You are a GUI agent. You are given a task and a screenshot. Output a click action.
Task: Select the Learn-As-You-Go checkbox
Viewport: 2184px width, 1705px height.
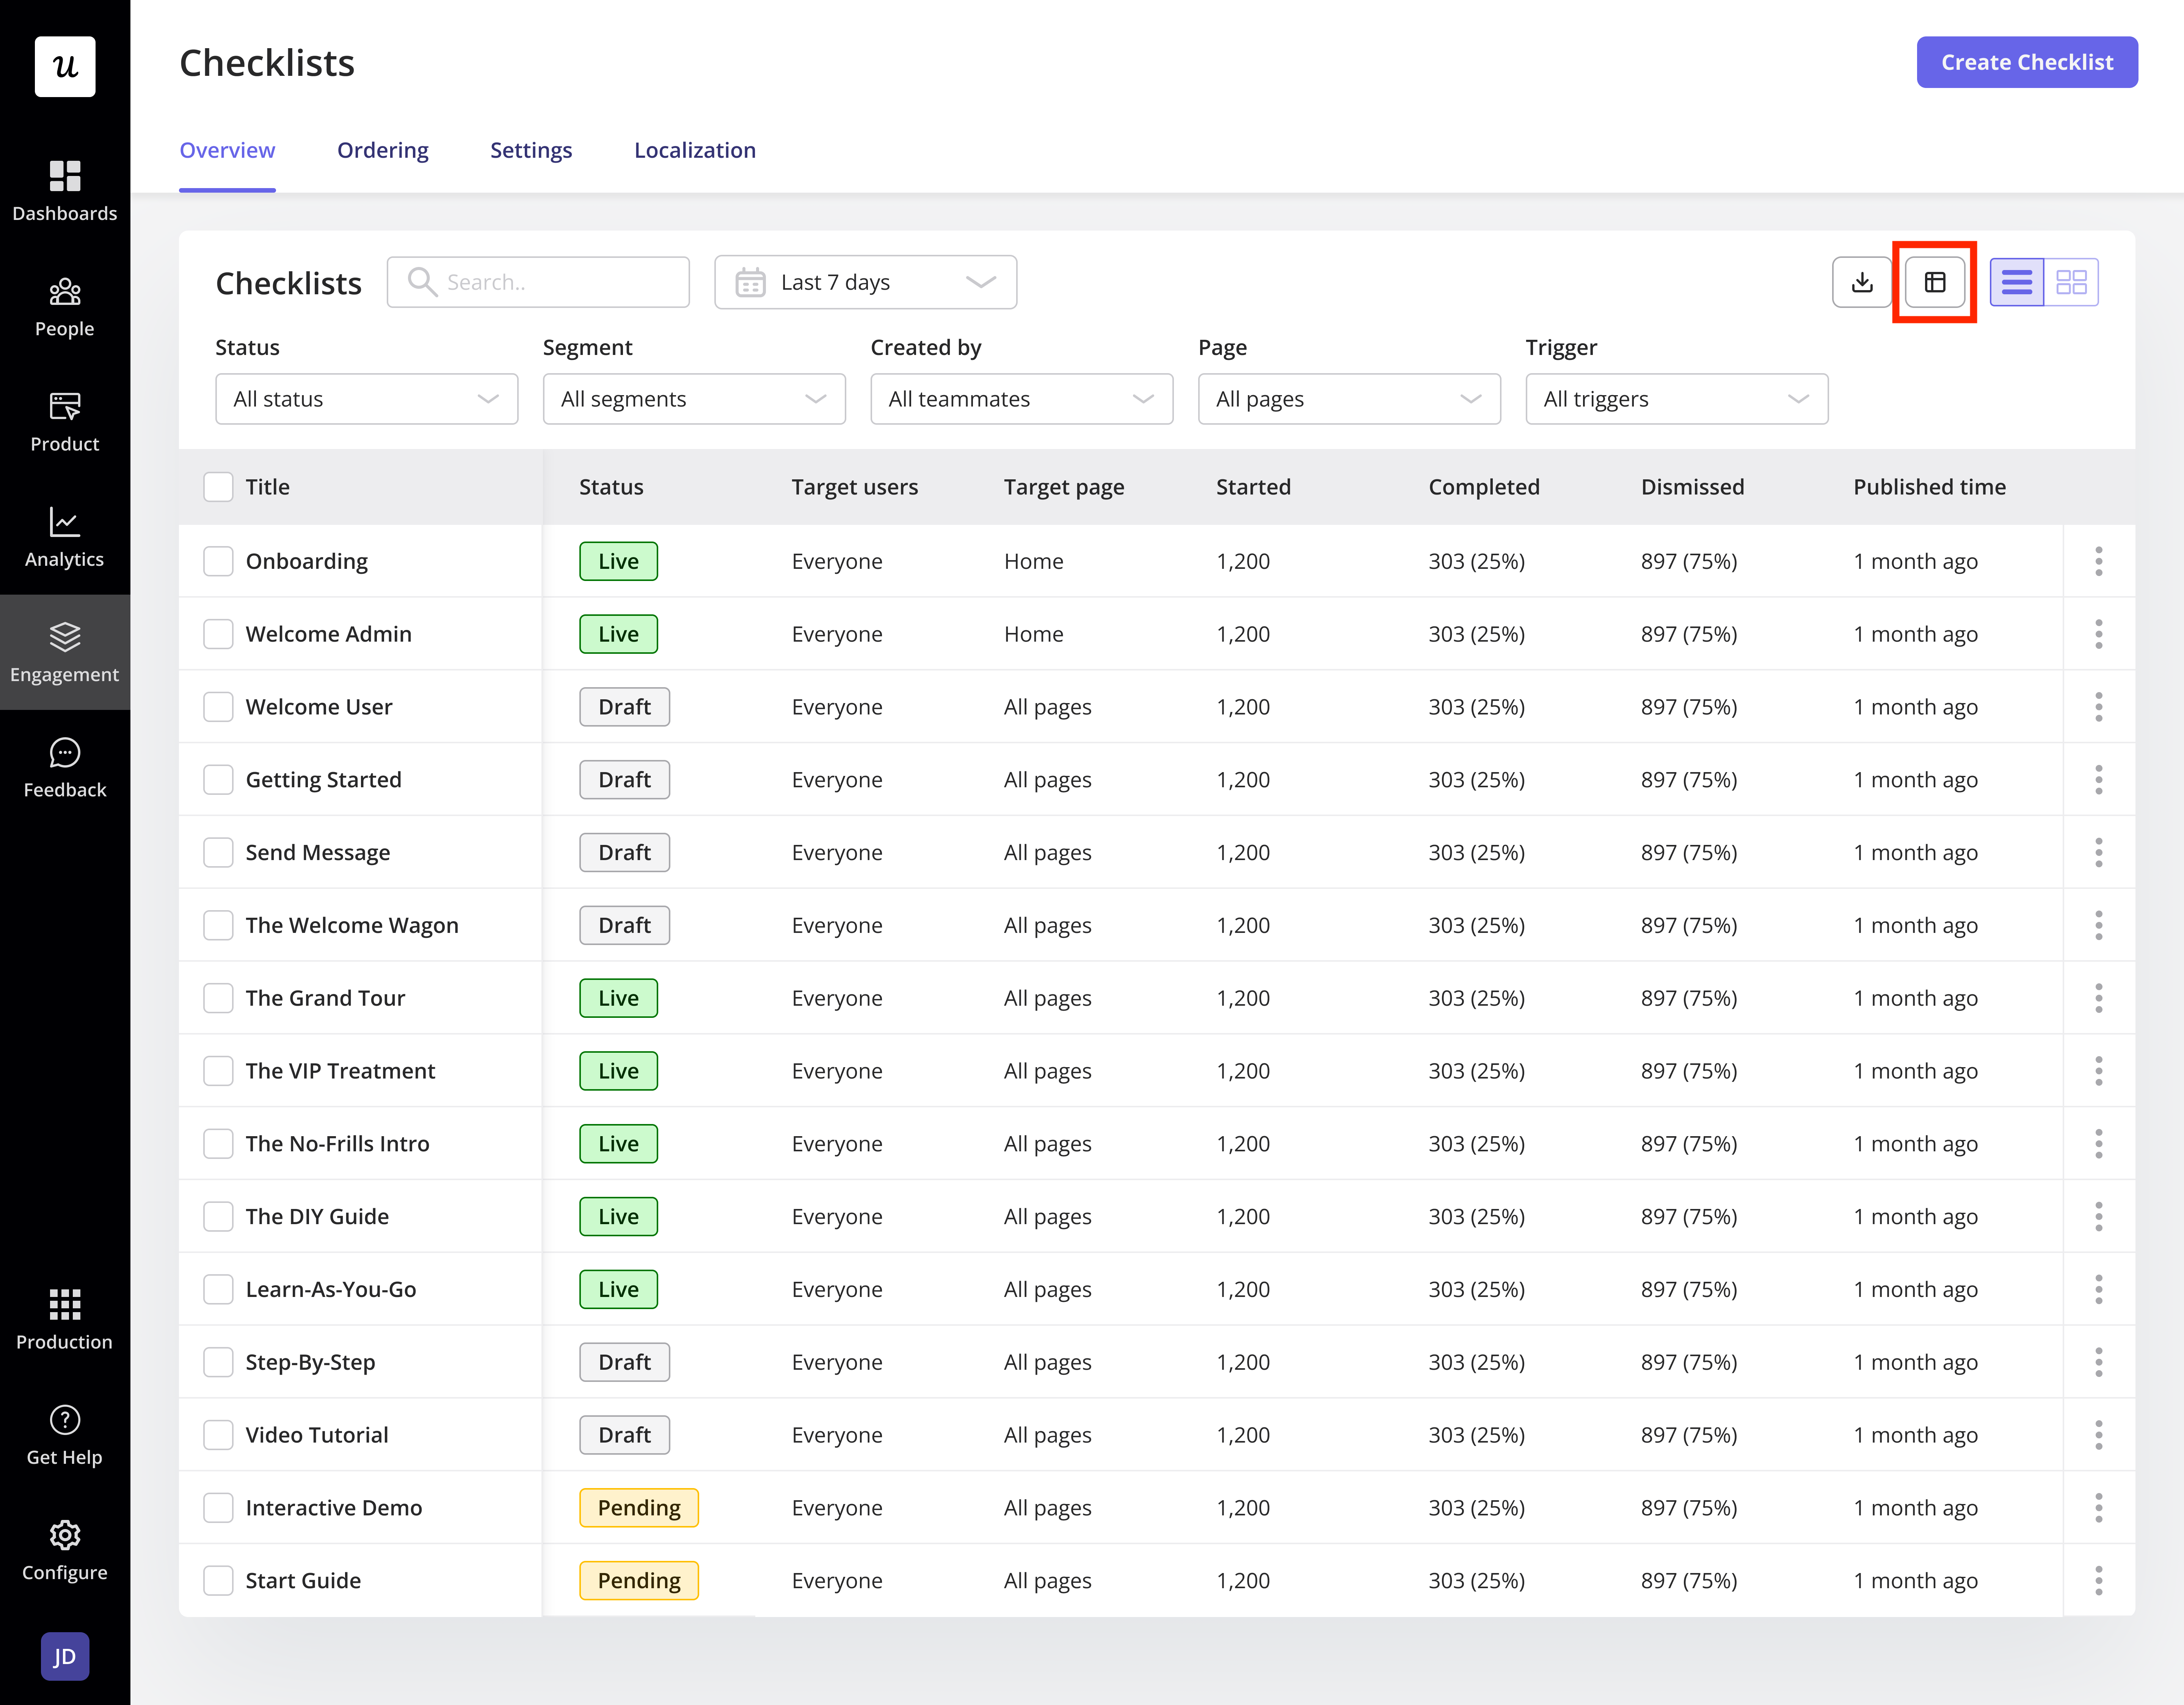[218, 1289]
